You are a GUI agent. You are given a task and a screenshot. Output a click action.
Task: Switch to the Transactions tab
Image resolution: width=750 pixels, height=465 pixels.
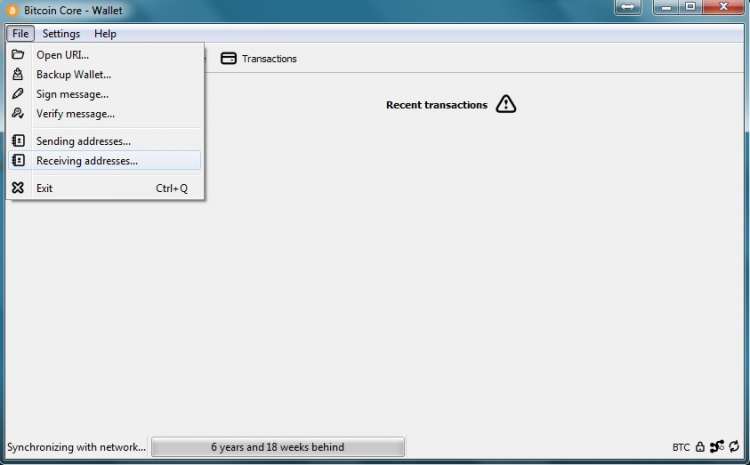[259, 58]
